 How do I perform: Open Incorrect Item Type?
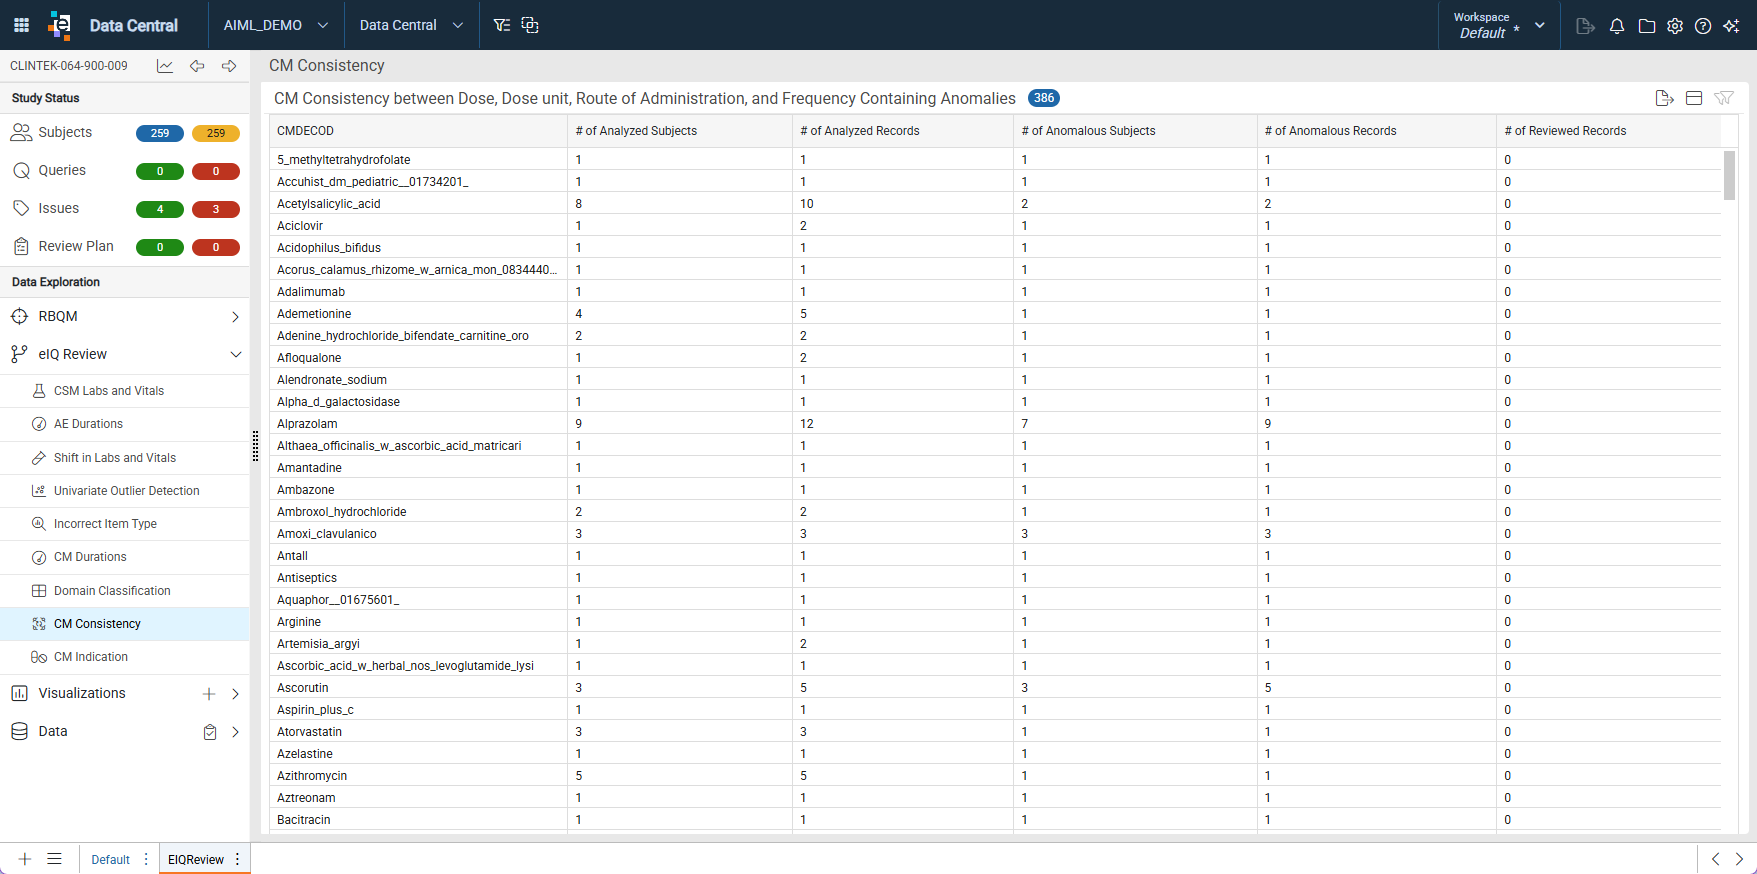tap(124, 524)
